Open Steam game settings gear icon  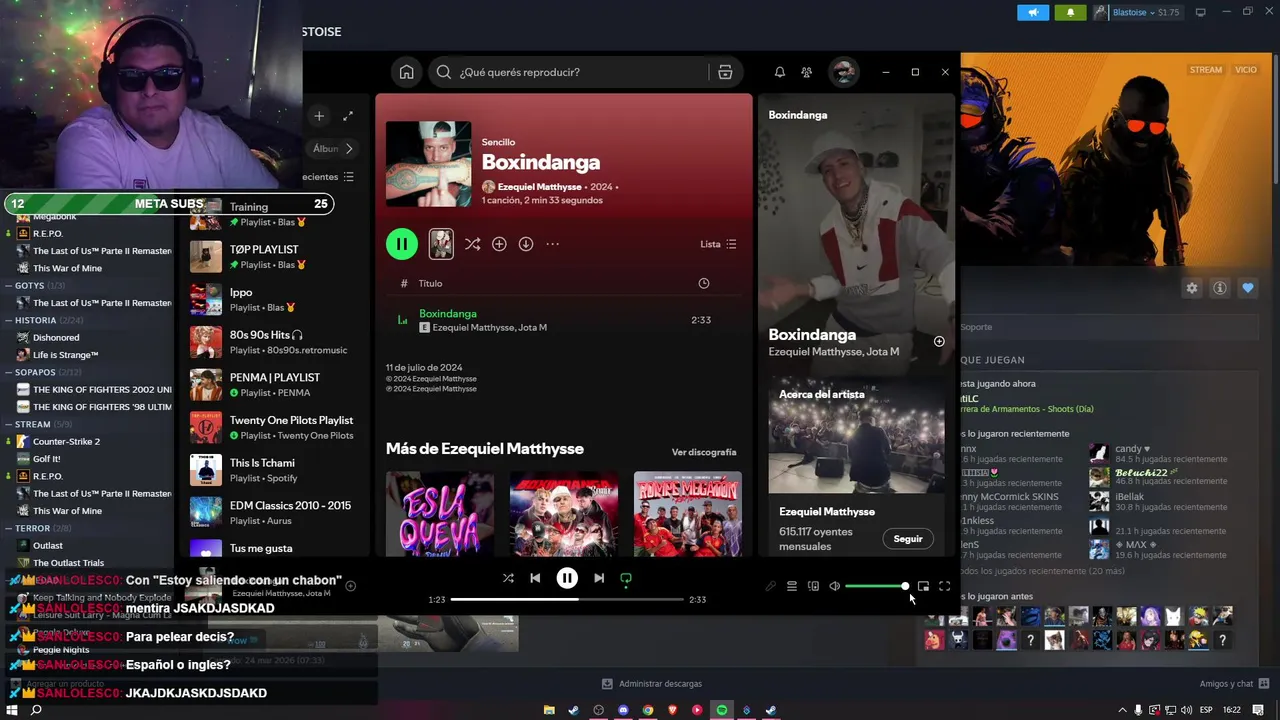click(x=1192, y=288)
